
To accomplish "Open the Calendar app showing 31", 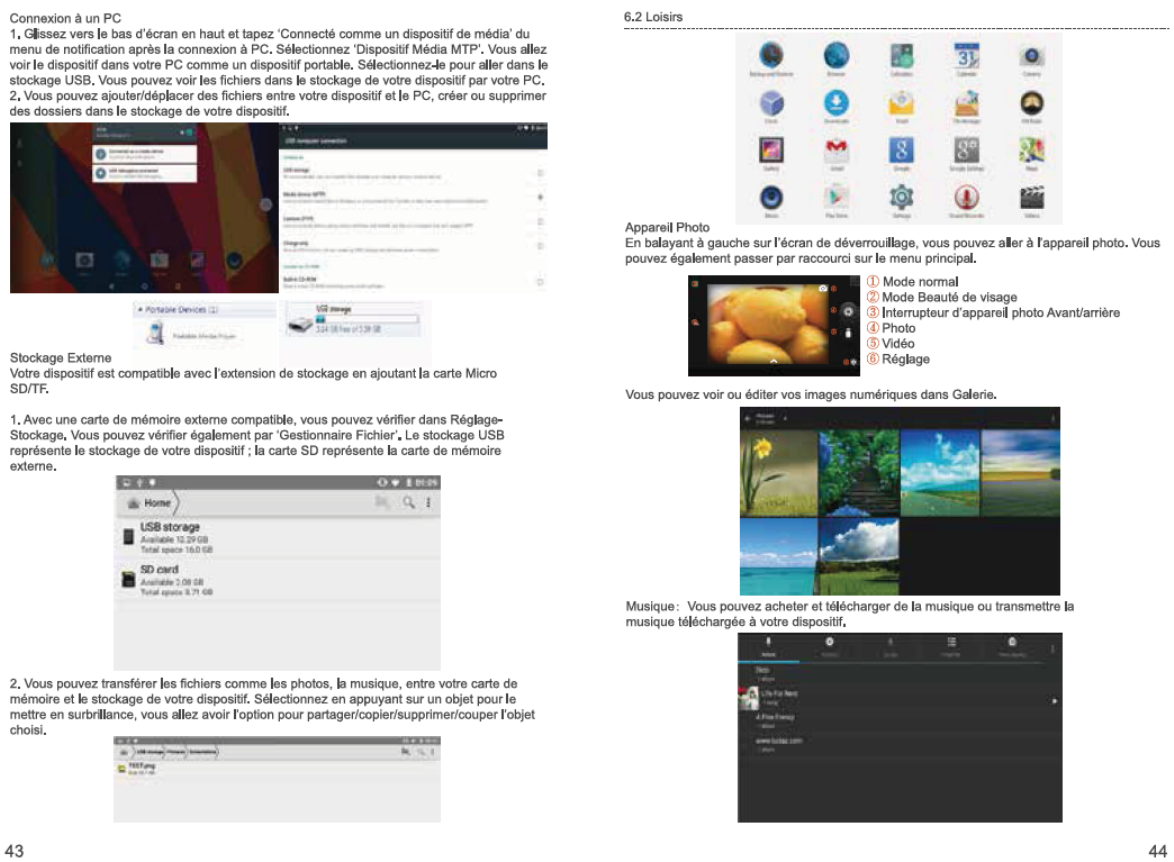I will tap(967, 56).
